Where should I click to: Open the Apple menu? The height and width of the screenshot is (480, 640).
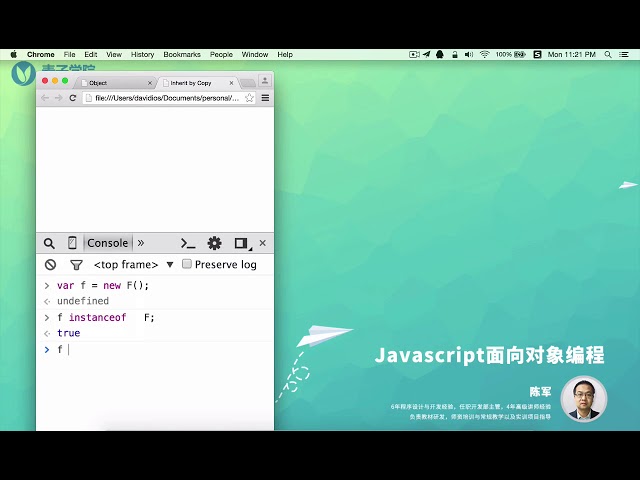point(14,54)
